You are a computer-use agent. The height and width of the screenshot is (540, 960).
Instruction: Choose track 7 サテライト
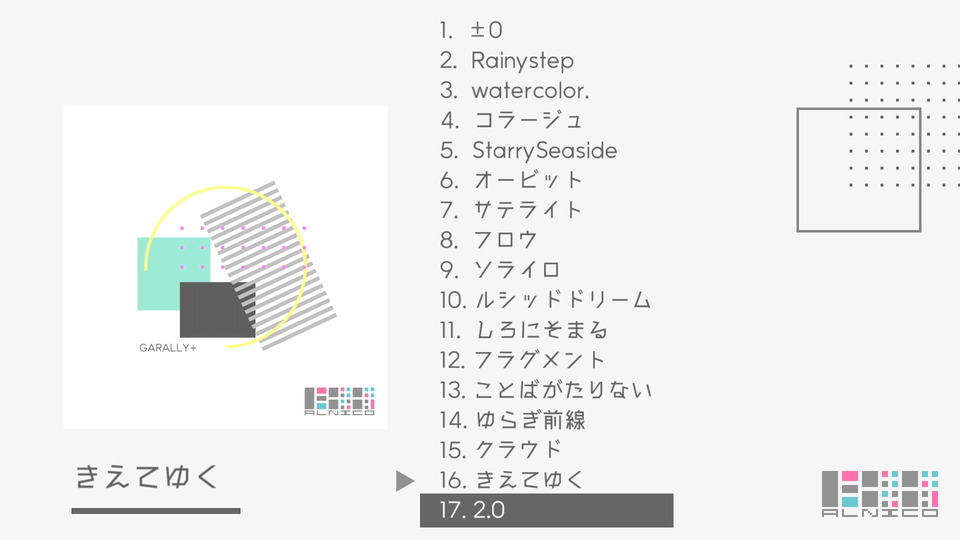pos(511,210)
